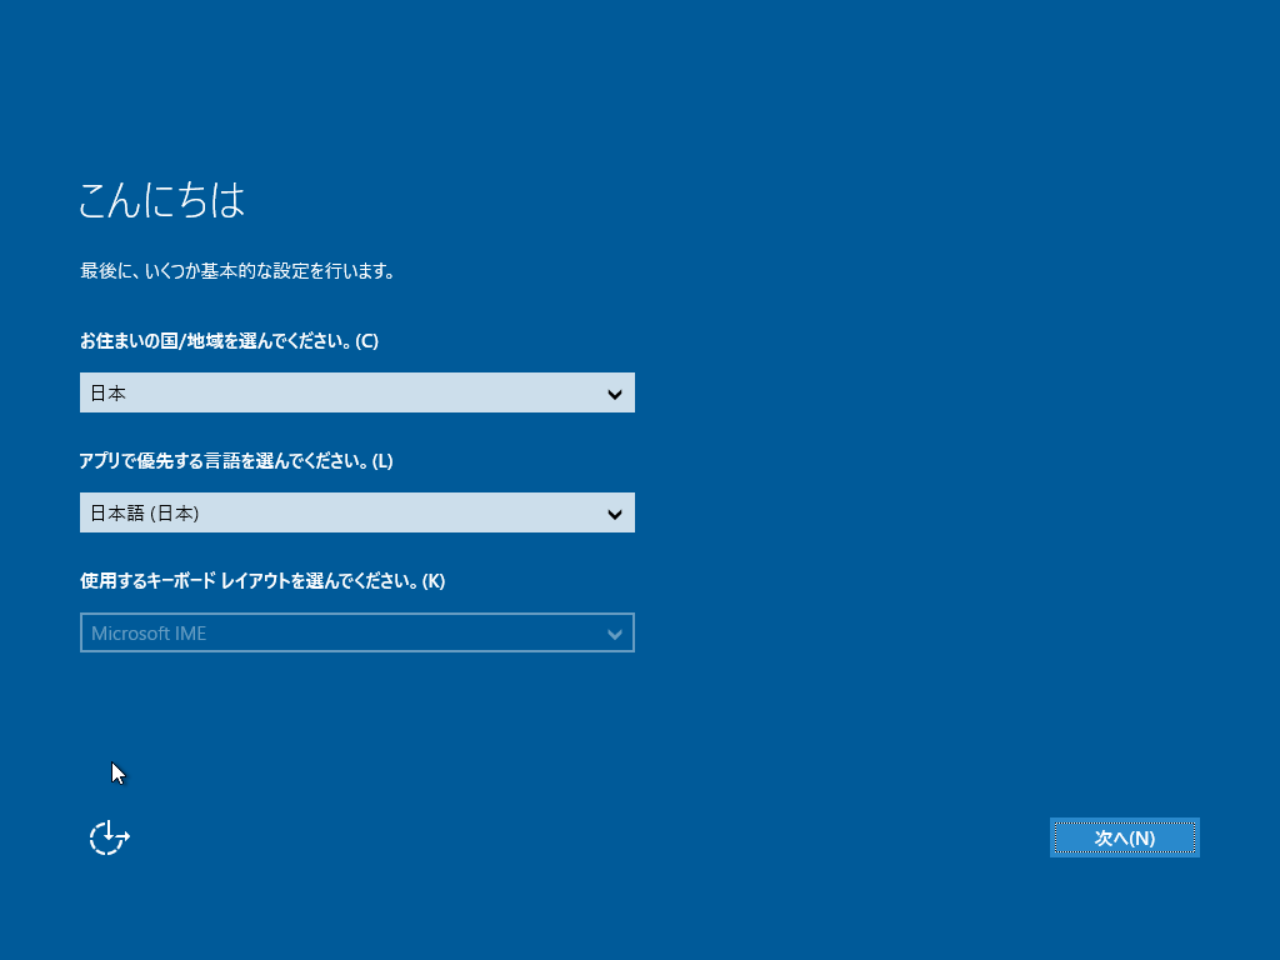This screenshot has width=1282, height=962.
Task: Click the preferred language question label
Action: coord(236,461)
